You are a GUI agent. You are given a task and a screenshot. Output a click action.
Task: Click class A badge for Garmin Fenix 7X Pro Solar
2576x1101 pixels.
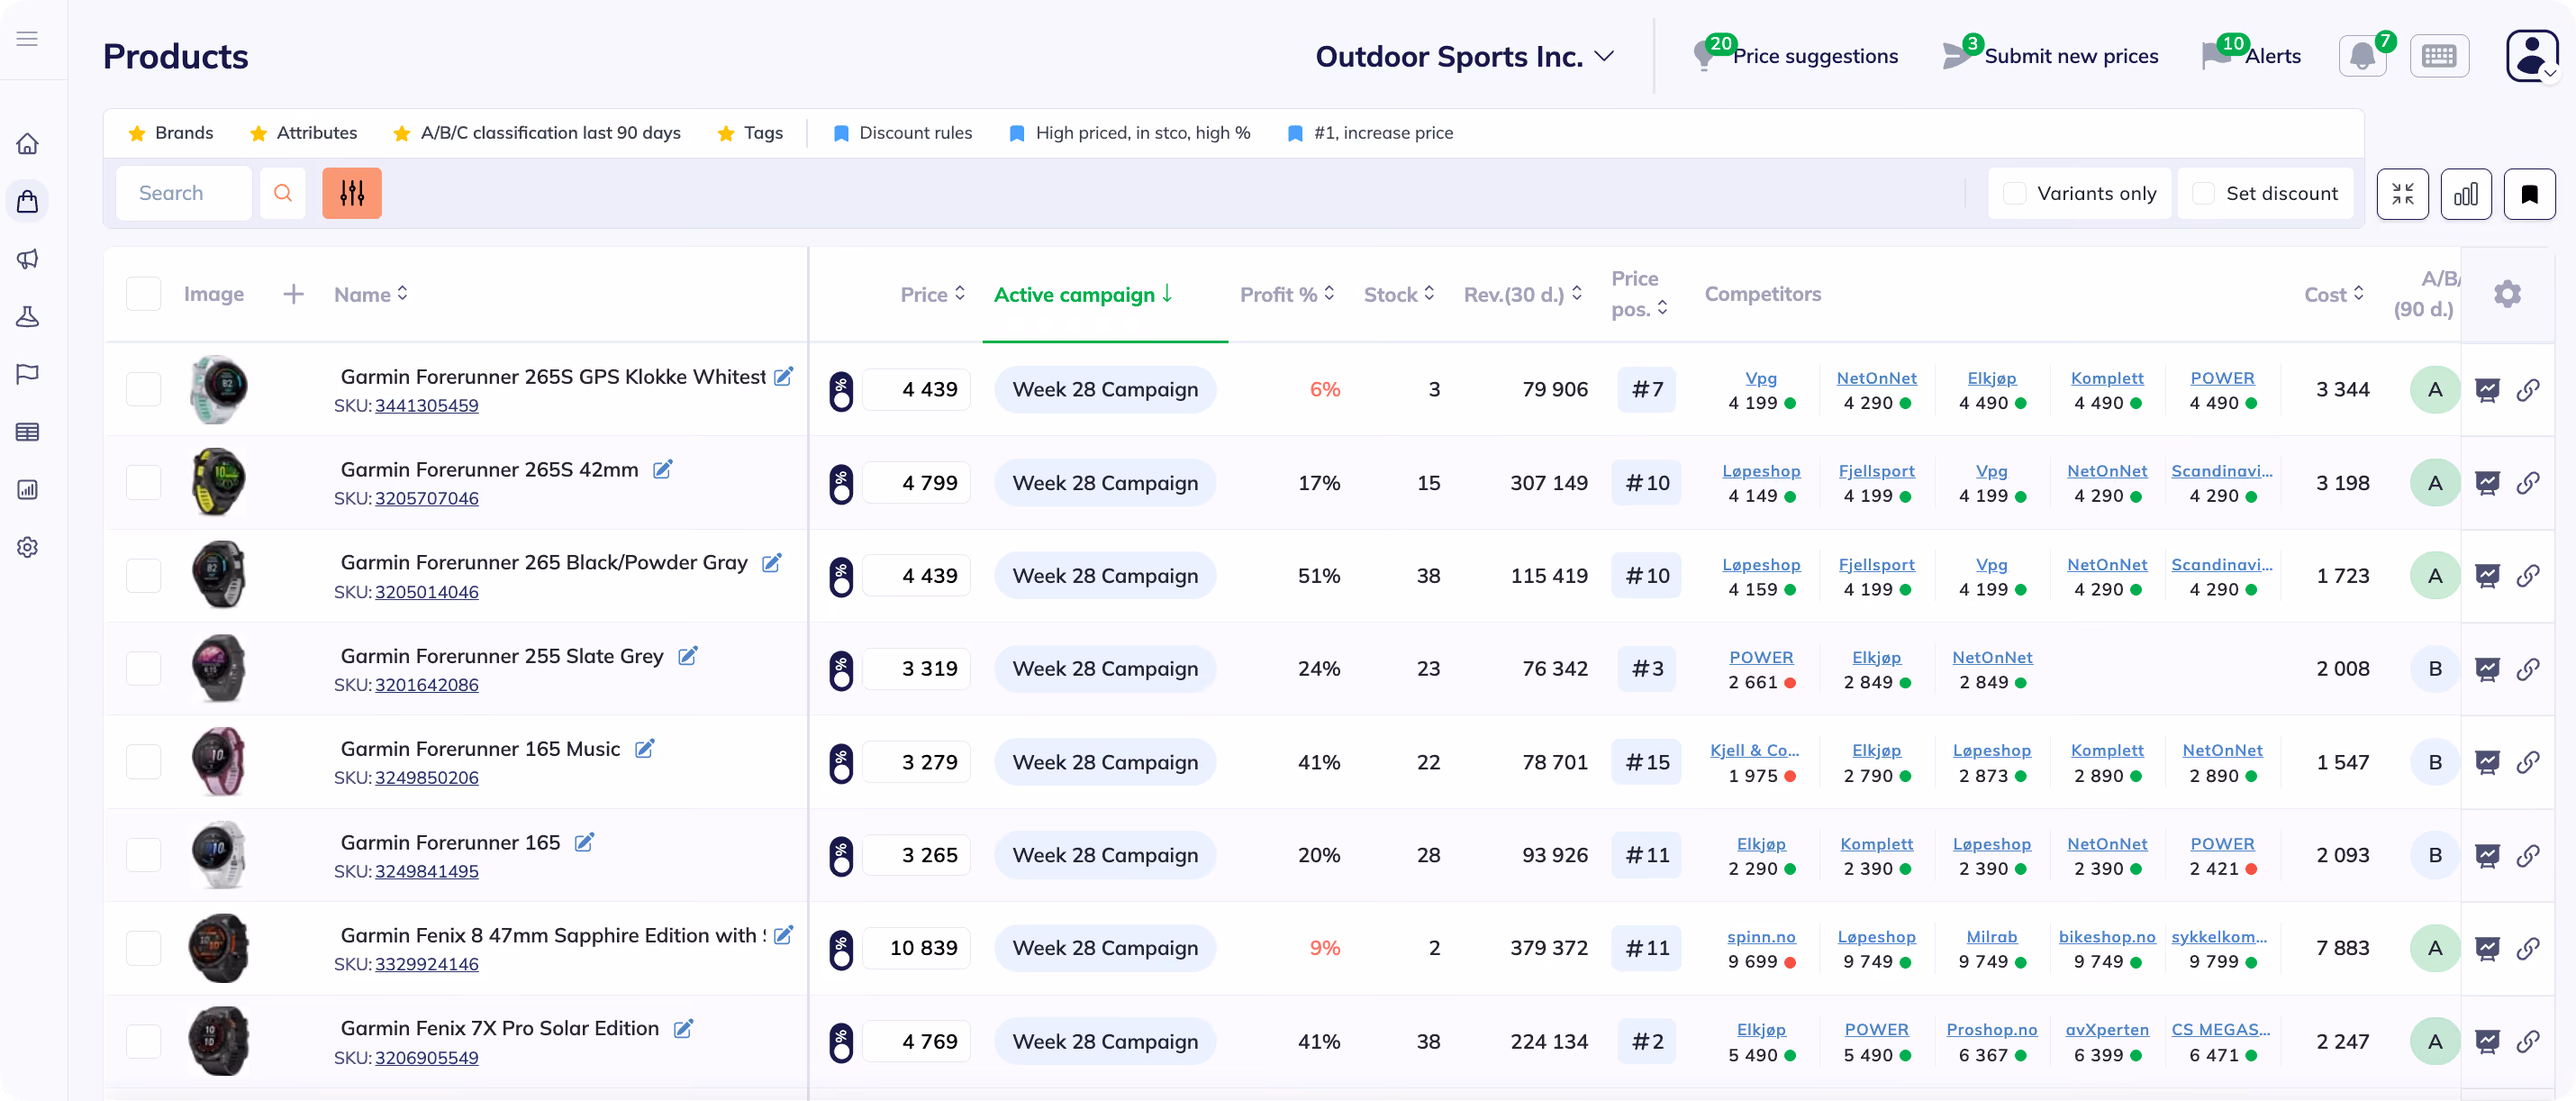(2434, 1042)
